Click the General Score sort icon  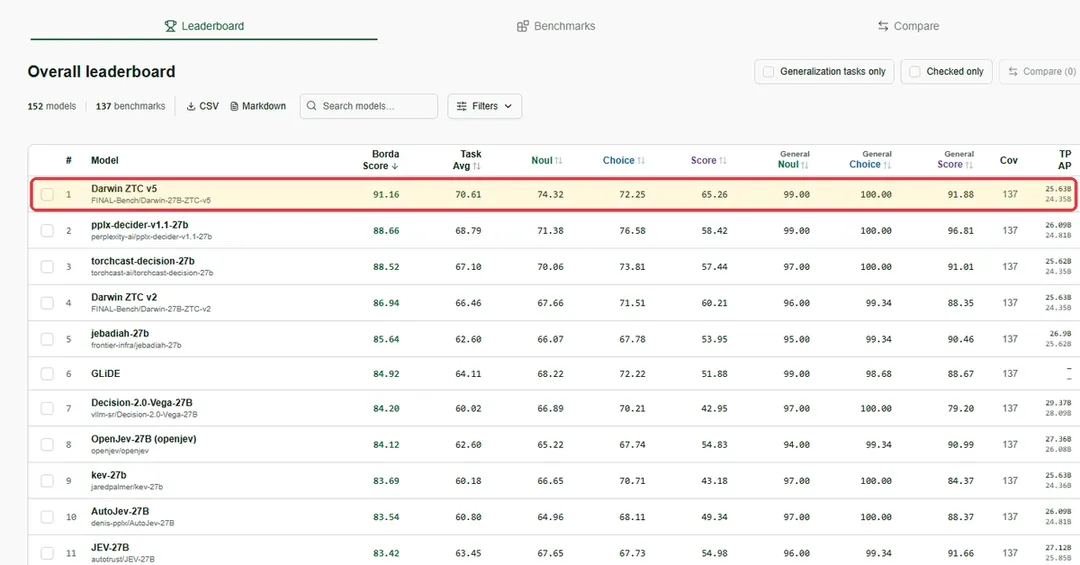coord(969,165)
